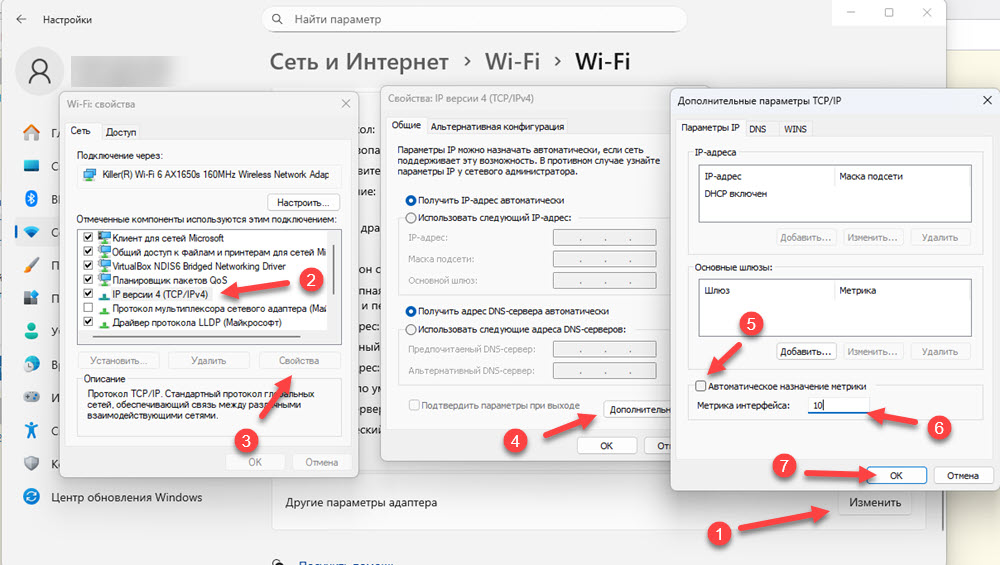Switch to the DNS tab
Image resolution: width=1000 pixels, height=565 pixels.
tap(758, 128)
